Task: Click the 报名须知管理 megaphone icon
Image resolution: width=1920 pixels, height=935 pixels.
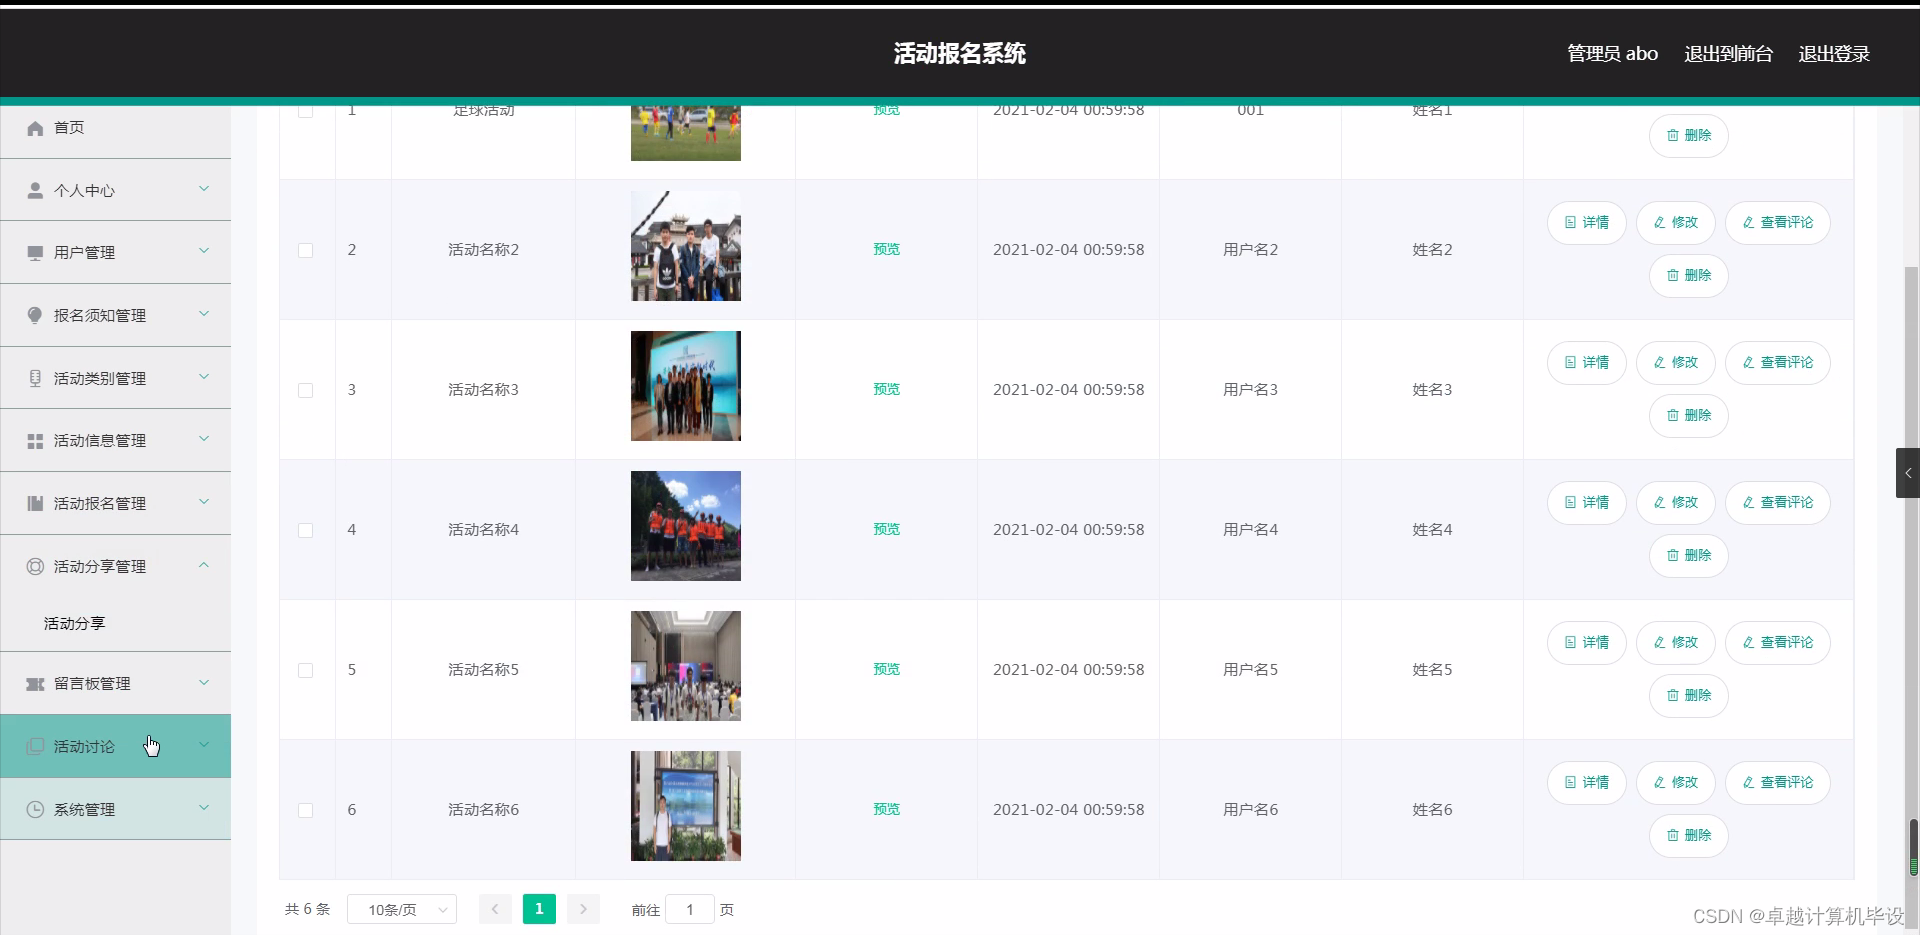Action: point(36,314)
